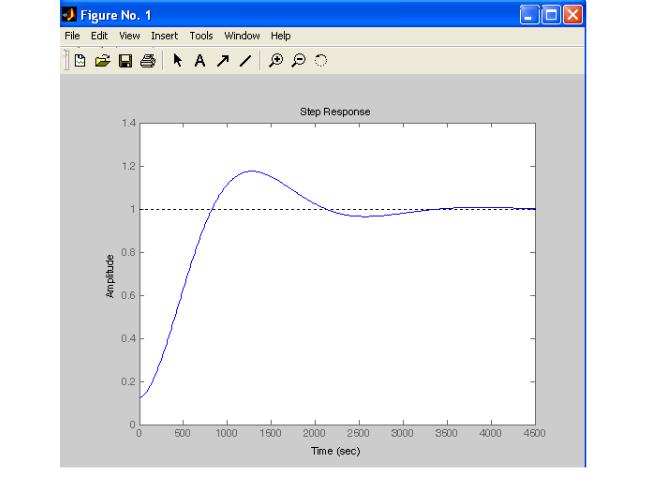Click the y-axis tick label 0.2
646x489 pixels.
(x=129, y=381)
